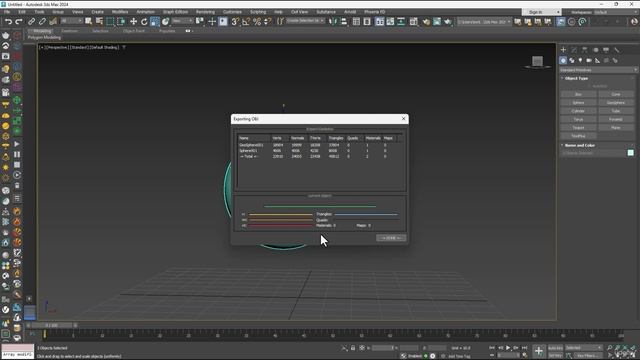Click the Box primitive button
This screenshot has width=640, height=360.
click(x=578, y=94)
